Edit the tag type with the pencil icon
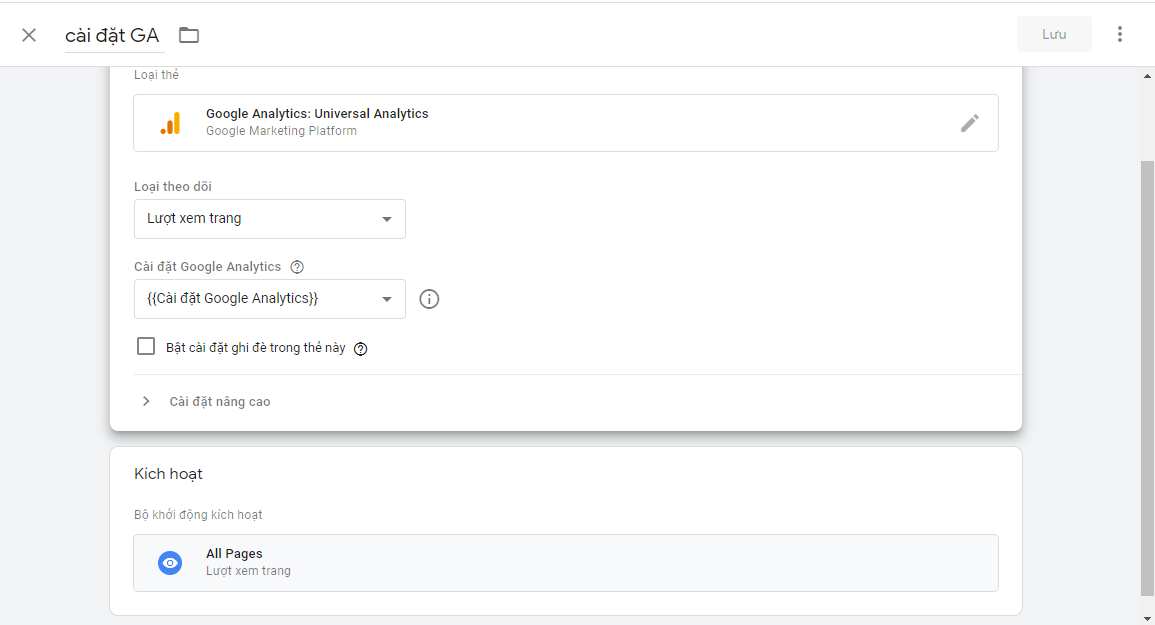This screenshot has width=1155, height=625. (969, 123)
